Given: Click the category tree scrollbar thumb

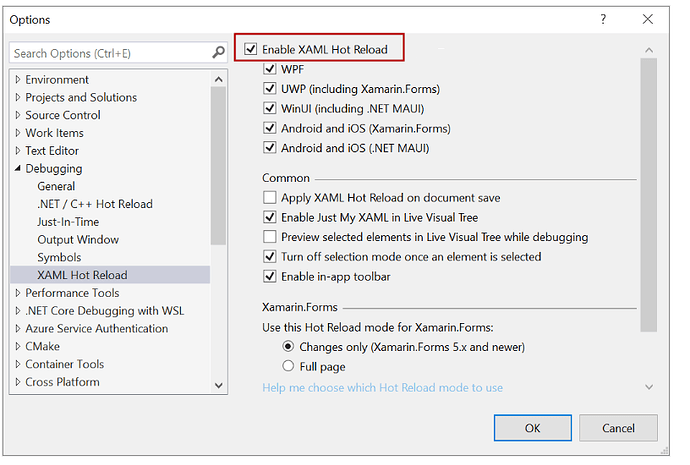Looking at the screenshot, I should [218, 166].
